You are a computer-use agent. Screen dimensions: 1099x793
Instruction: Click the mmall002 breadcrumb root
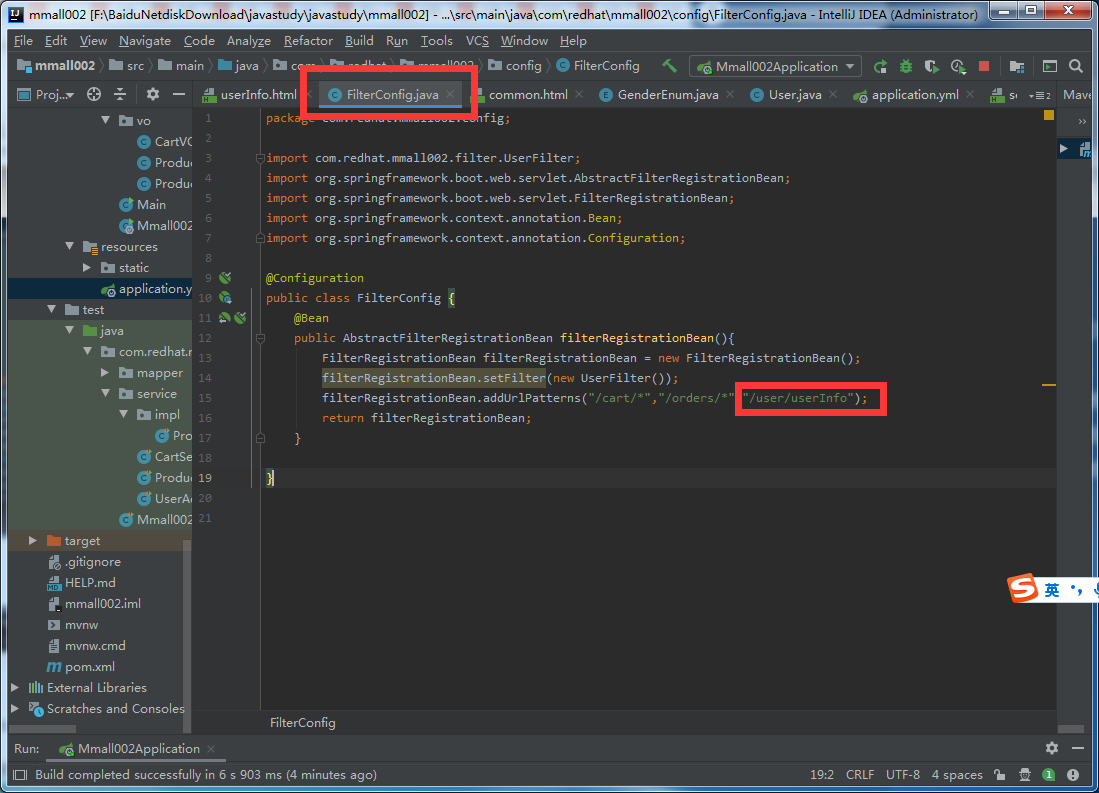[56, 66]
